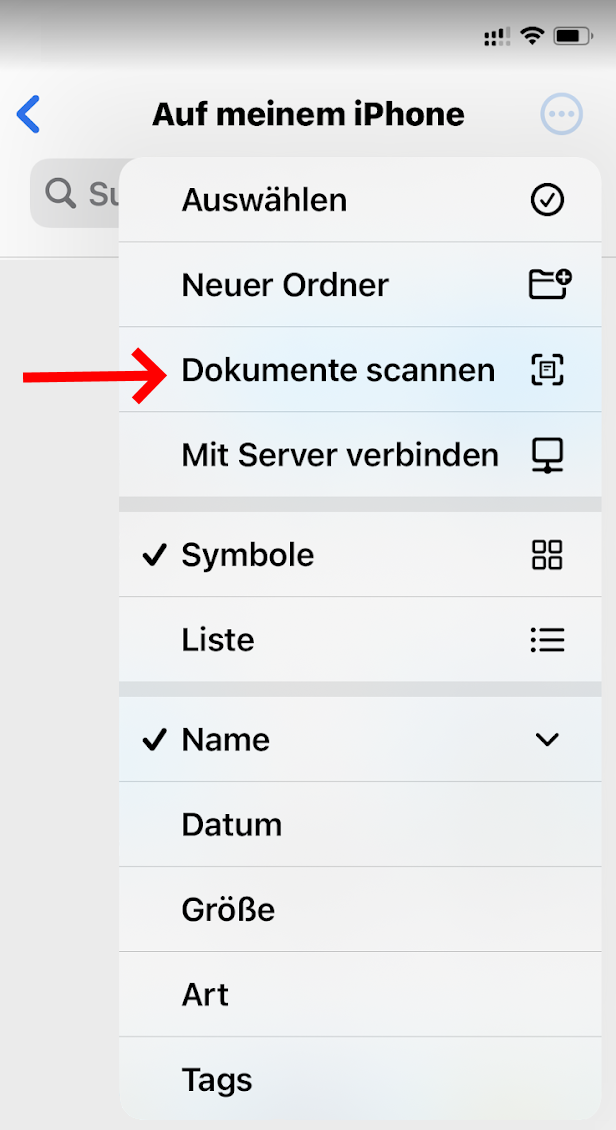Viewport: 616px width, 1130px height.
Task: Choose Dokumente scannen menu entry
Action: pos(338,370)
